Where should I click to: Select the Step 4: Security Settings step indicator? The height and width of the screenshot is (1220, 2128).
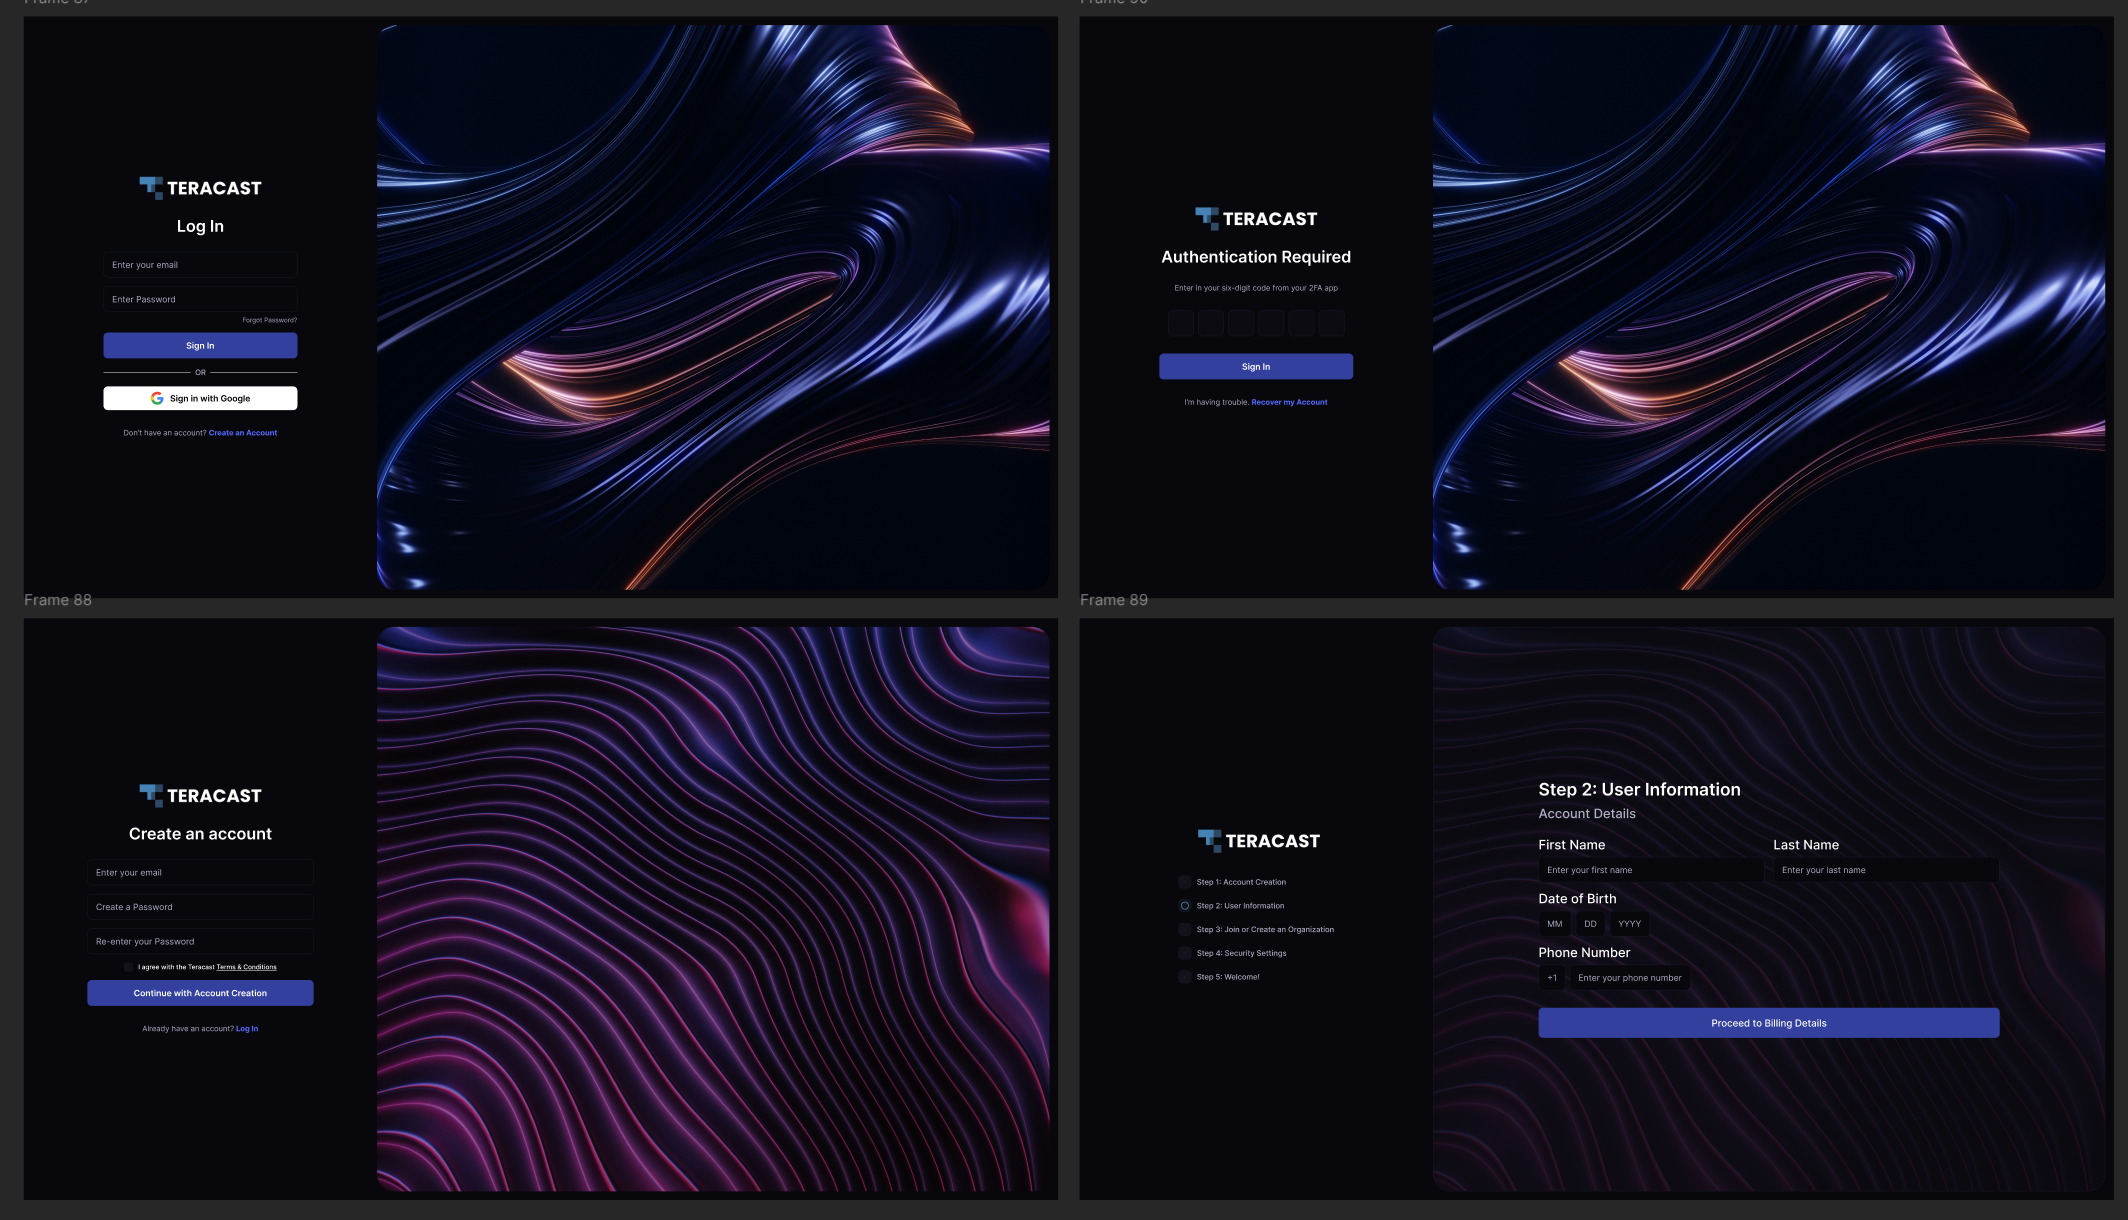coord(1184,953)
